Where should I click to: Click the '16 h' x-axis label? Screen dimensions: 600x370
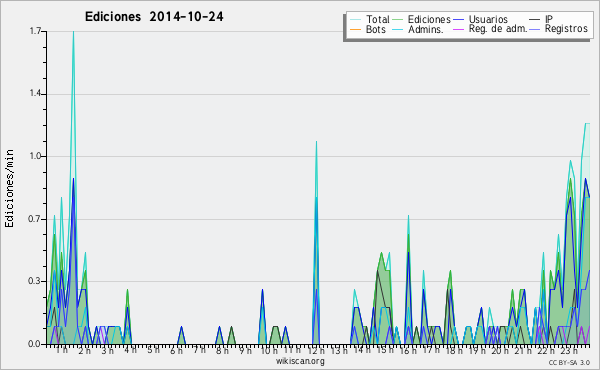(408, 350)
